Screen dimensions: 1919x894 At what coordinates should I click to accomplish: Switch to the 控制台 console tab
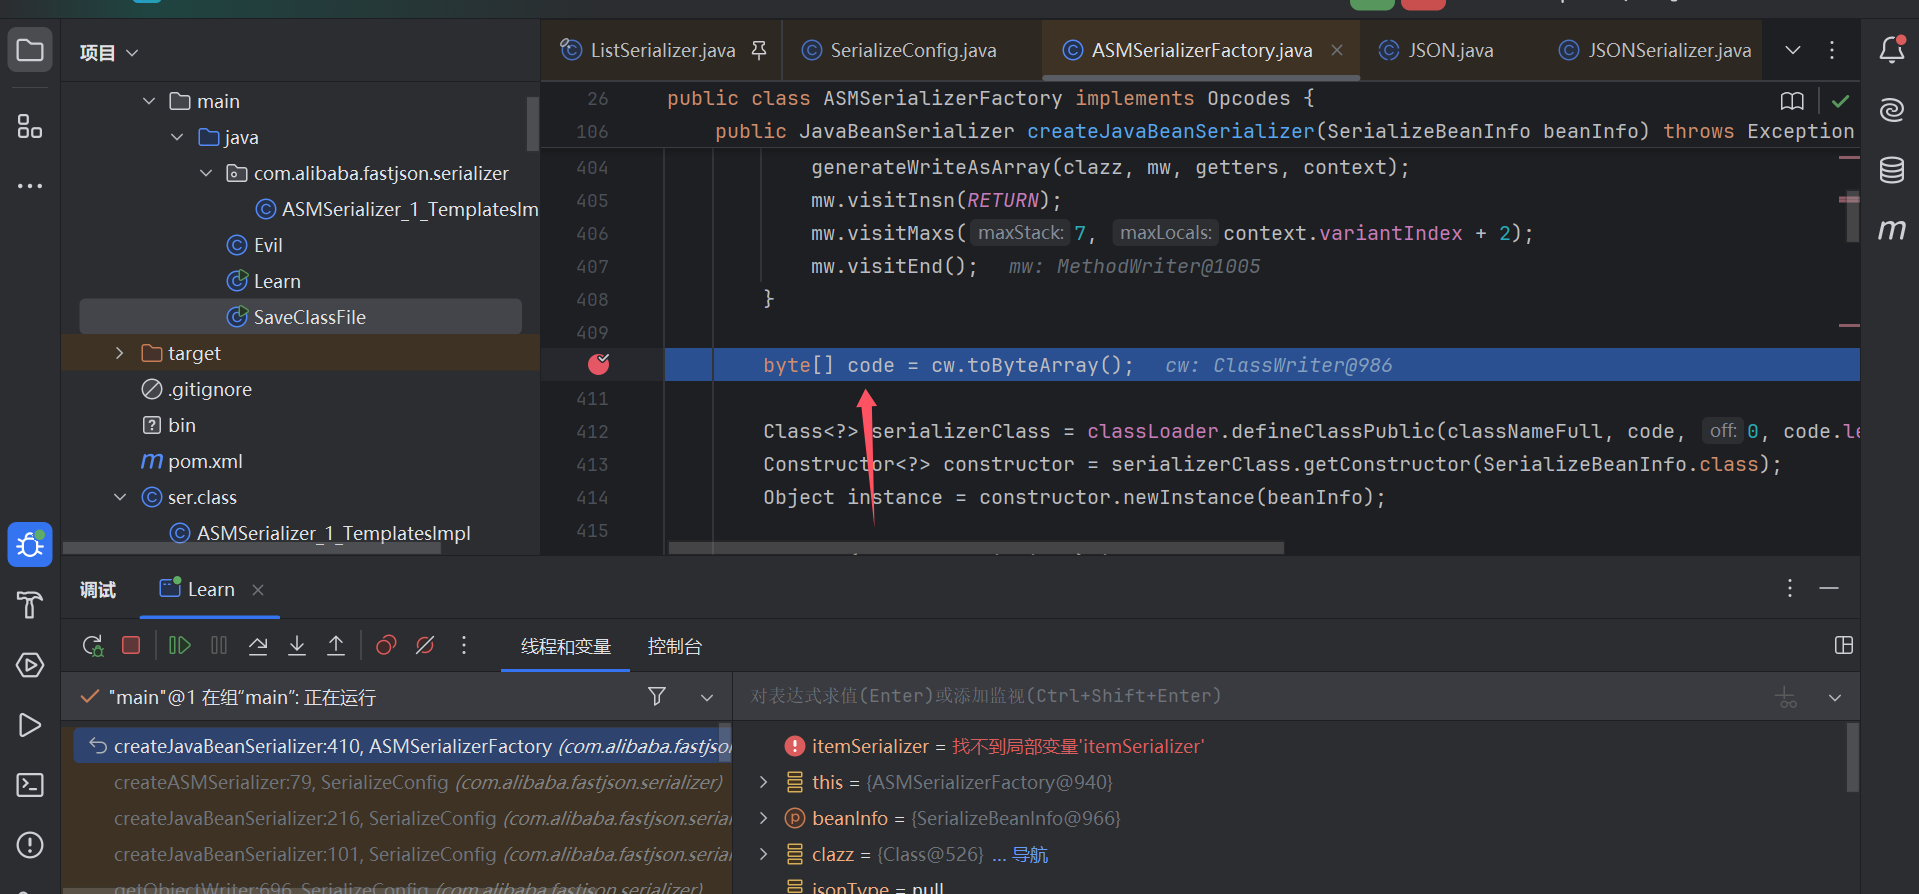click(x=675, y=647)
